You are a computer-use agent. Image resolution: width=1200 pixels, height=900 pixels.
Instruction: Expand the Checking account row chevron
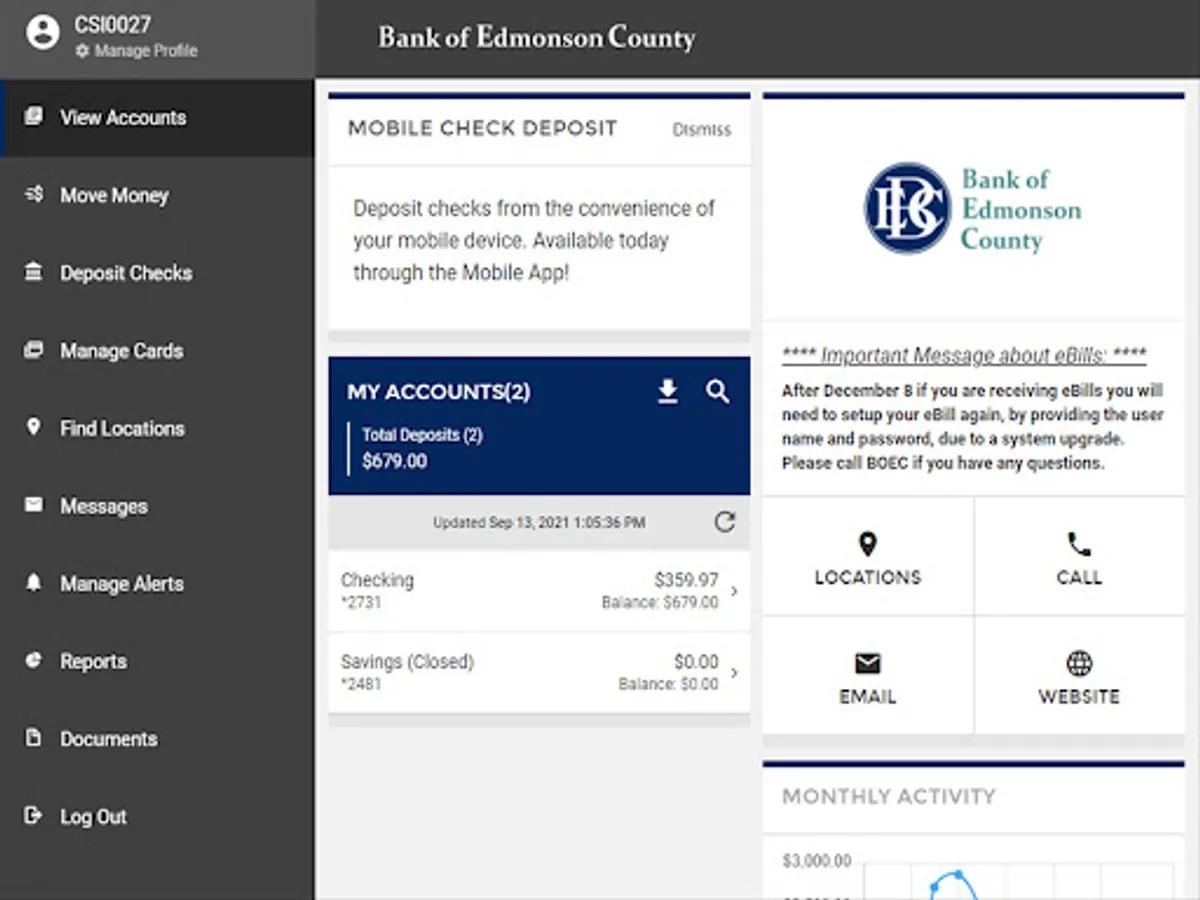(734, 591)
